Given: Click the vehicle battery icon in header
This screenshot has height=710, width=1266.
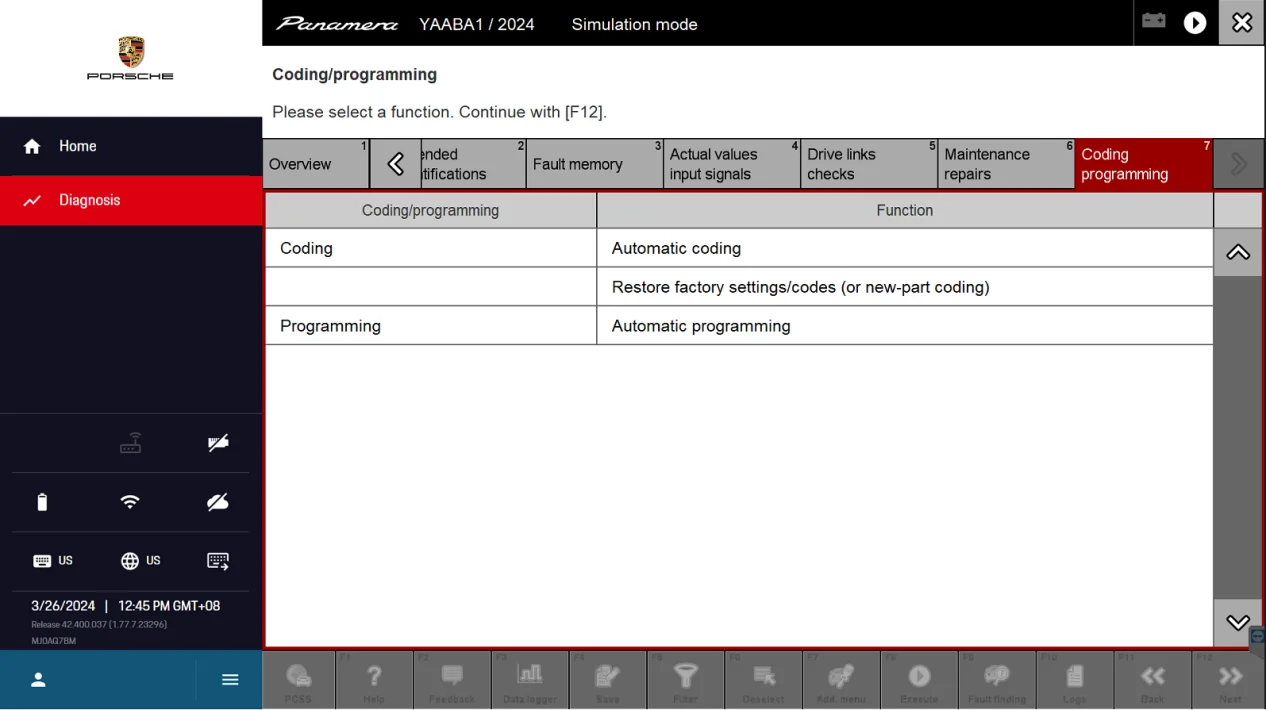Looking at the screenshot, I should [x=1154, y=22].
